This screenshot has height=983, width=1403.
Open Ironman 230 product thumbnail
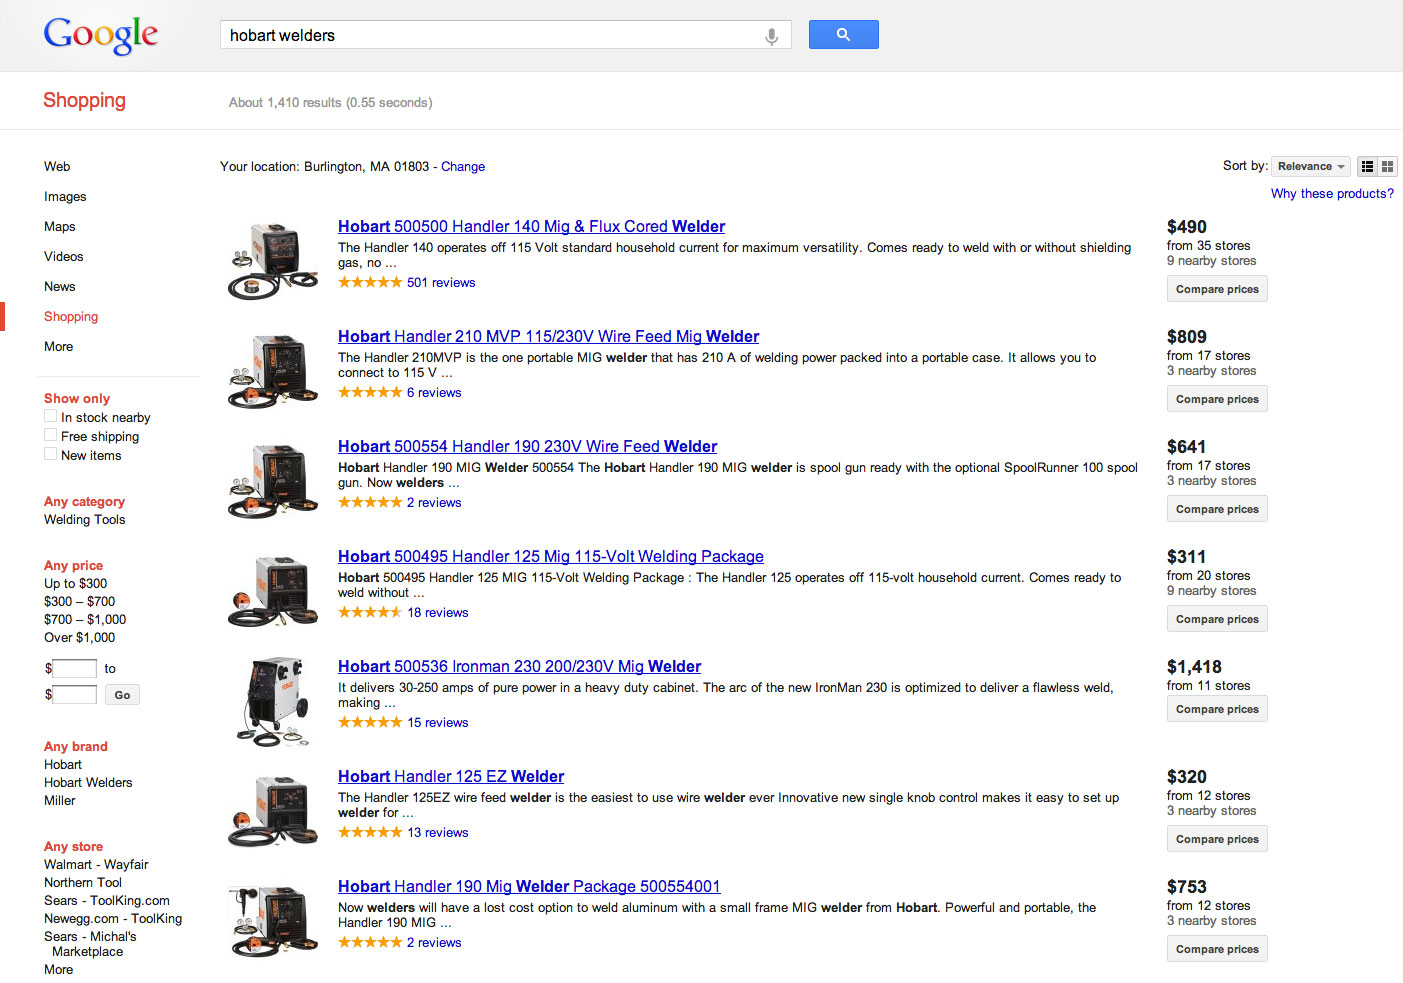273,702
